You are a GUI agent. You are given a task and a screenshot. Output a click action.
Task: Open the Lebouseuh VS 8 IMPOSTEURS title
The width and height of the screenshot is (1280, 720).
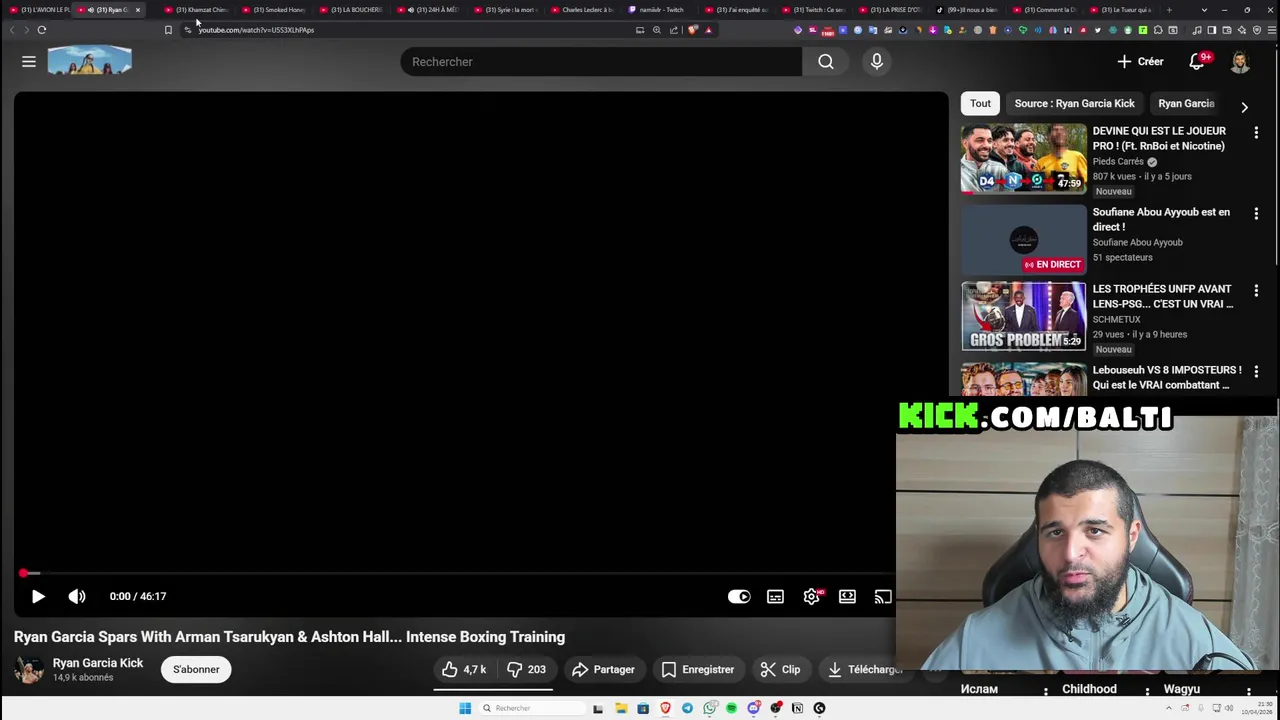coord(1167,377)
